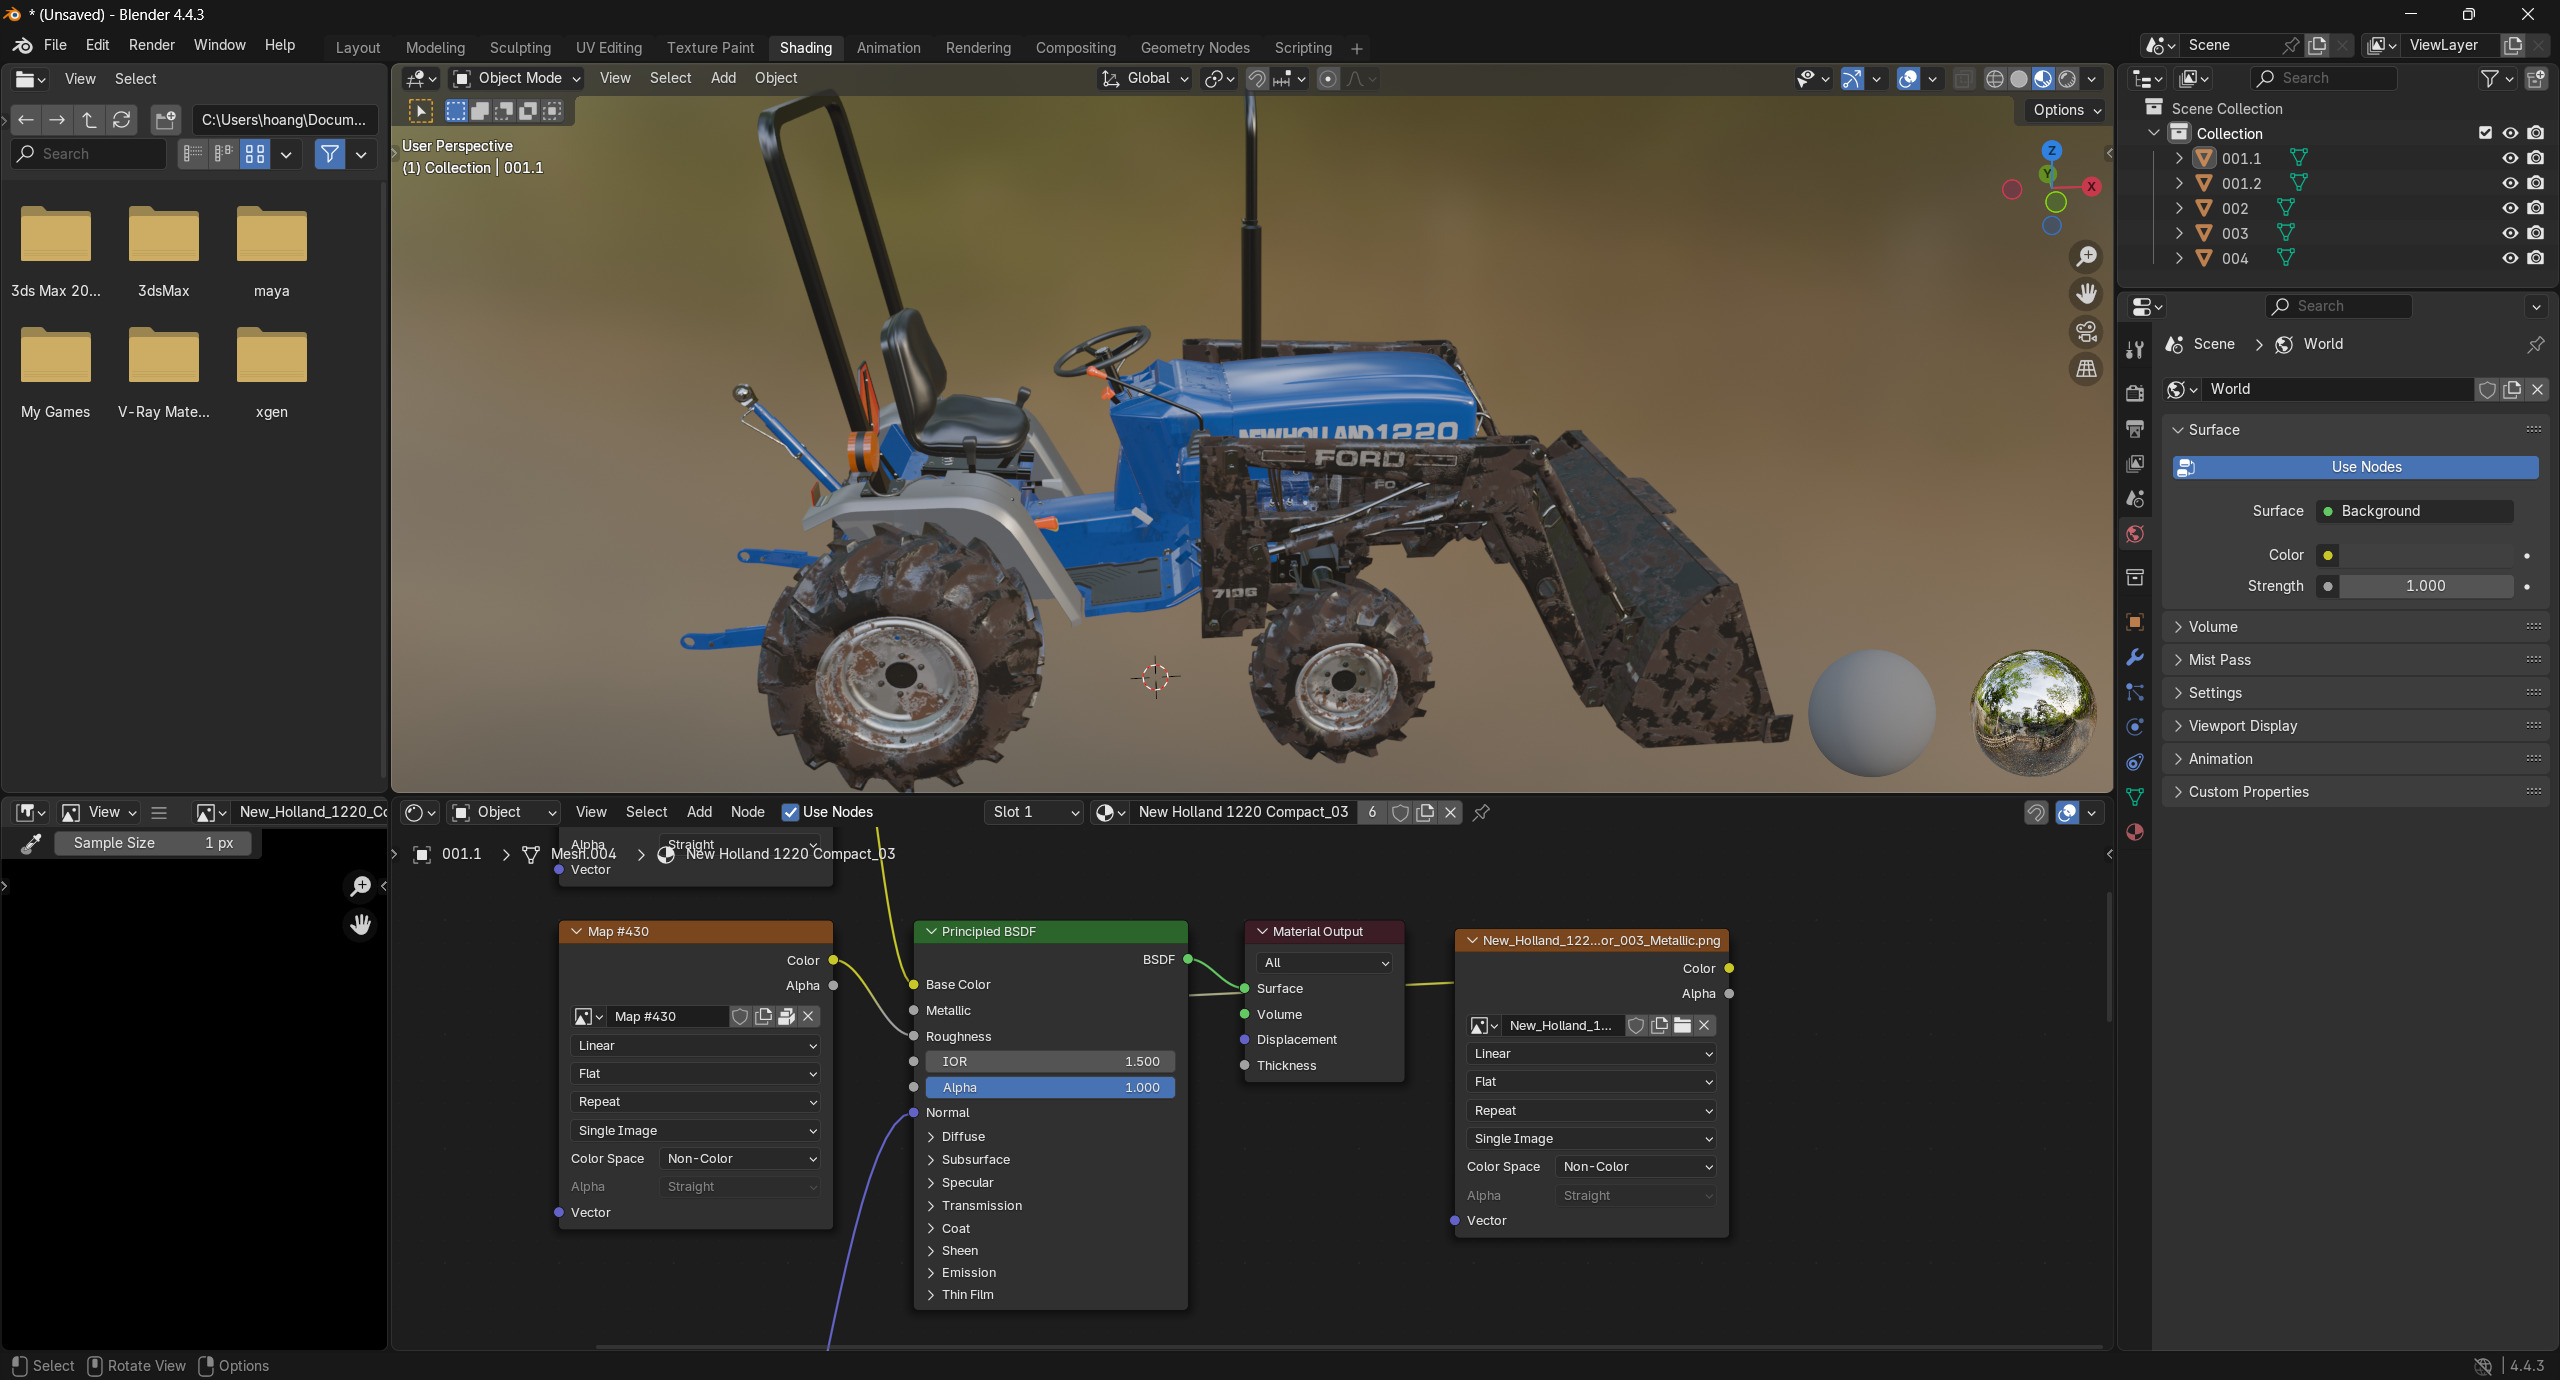2560x1380 pixels.
Task: Select the tweak select tool icon
Action: click(421, 111)
